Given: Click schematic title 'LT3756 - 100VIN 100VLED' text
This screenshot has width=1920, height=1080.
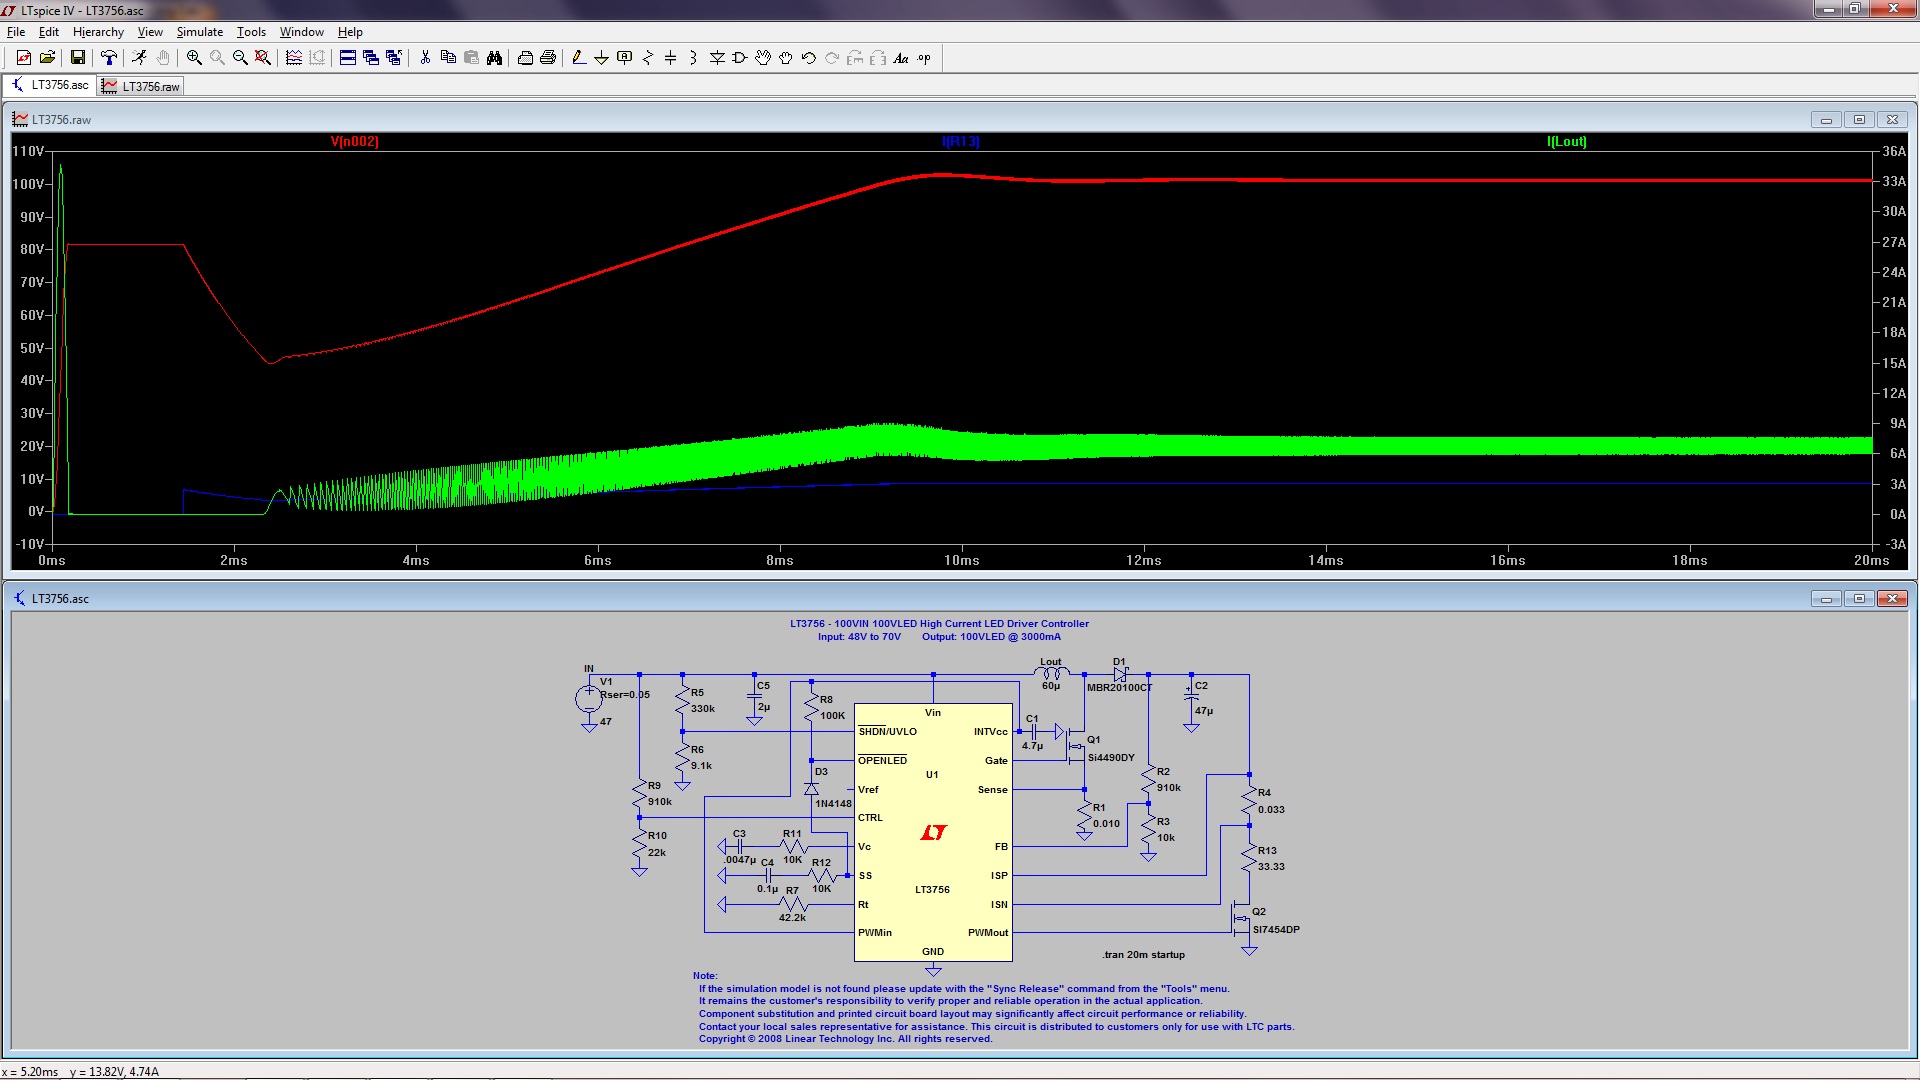Looking at the screenshot, I should (939, 624).
